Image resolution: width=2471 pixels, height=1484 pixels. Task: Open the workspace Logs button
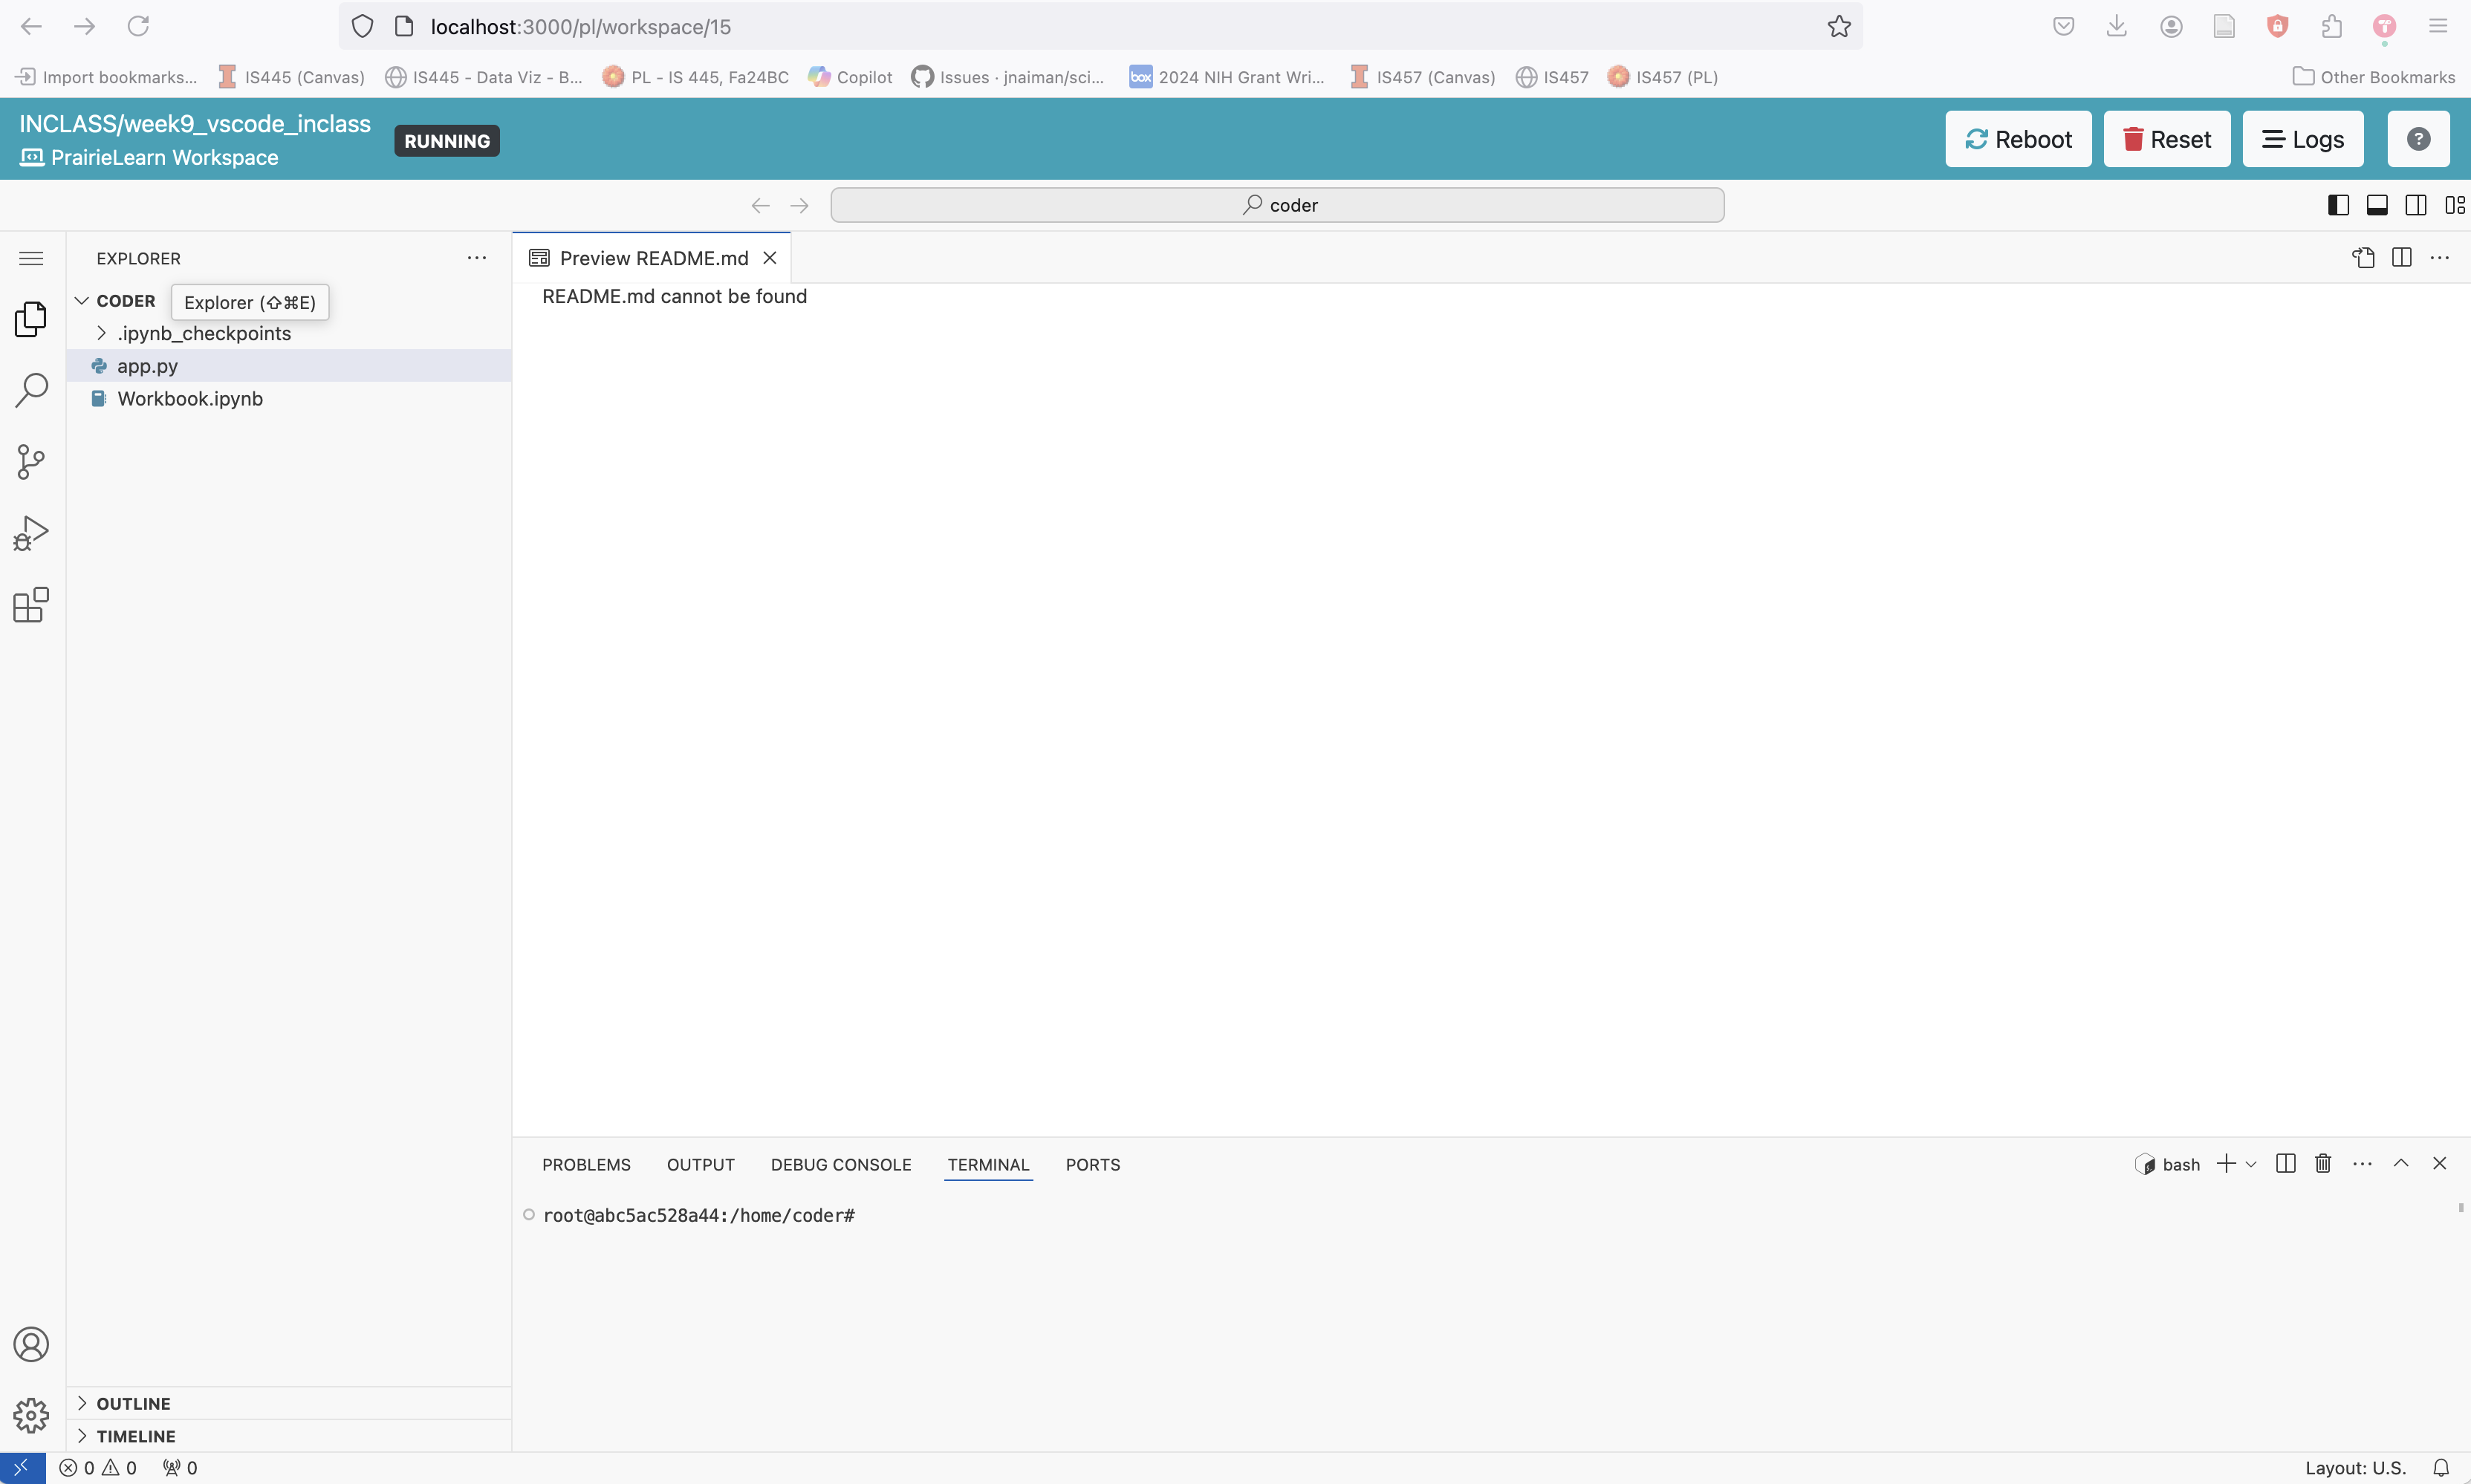pos(2302,139)
